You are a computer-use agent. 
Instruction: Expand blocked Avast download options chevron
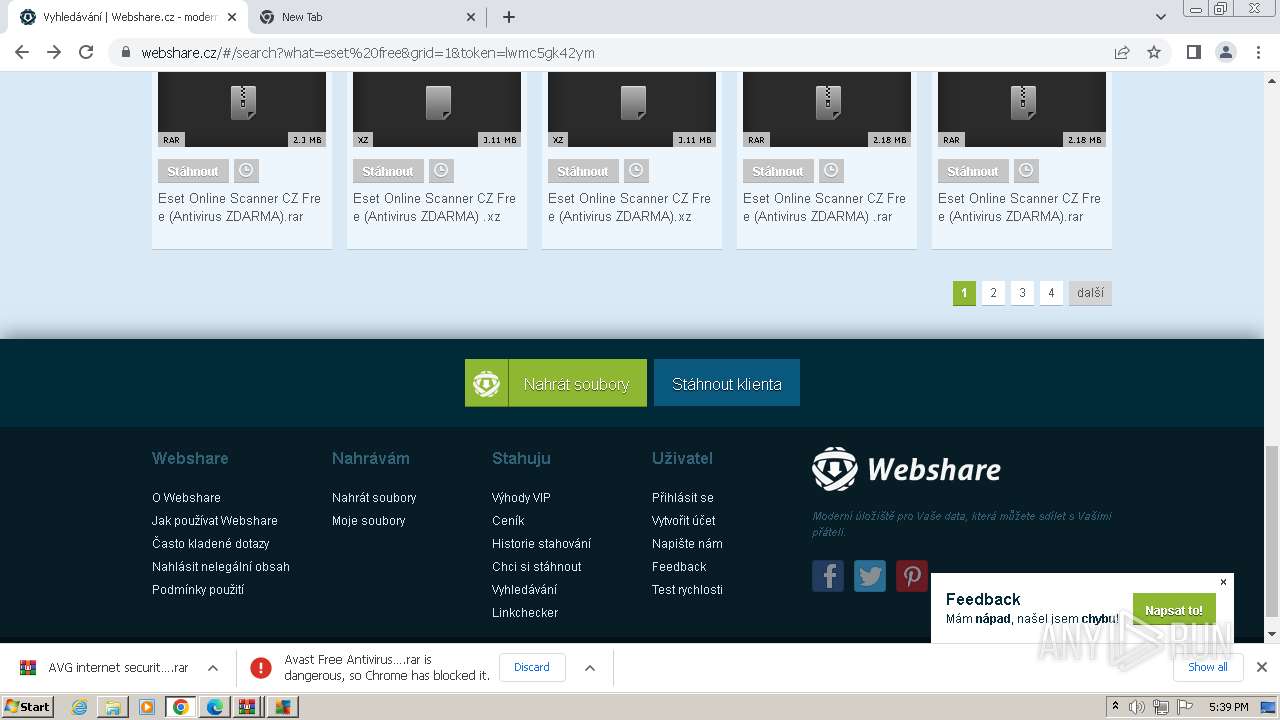tap(590, 668)
